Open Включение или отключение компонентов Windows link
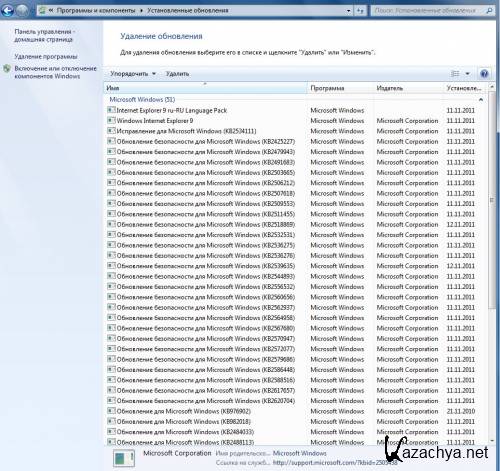Image resolution: width=500 pixels, height=471 pixels. tap(55, 72)
